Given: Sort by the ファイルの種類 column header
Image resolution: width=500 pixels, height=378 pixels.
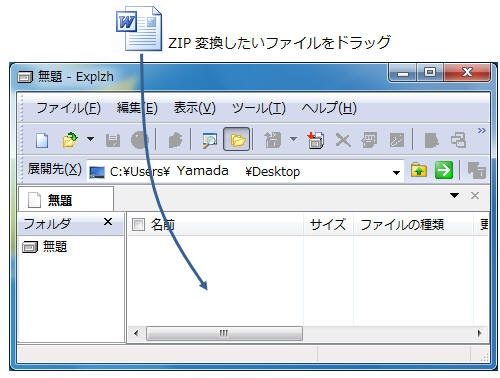Looking at the screenshot, I should coord(413,224).
